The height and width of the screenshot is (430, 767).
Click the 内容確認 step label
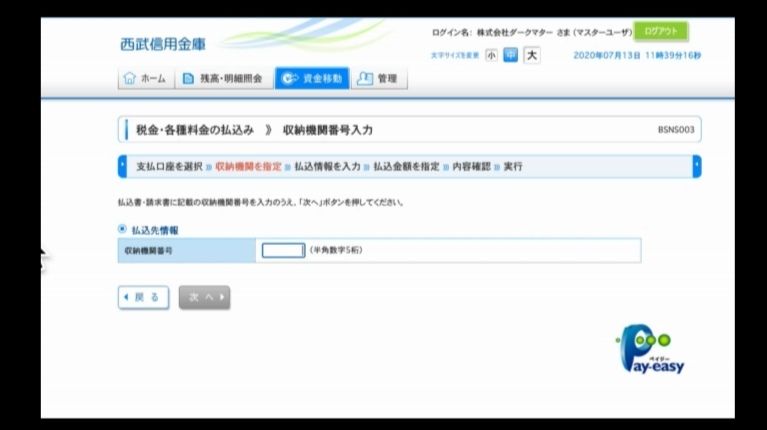[471, 166]
